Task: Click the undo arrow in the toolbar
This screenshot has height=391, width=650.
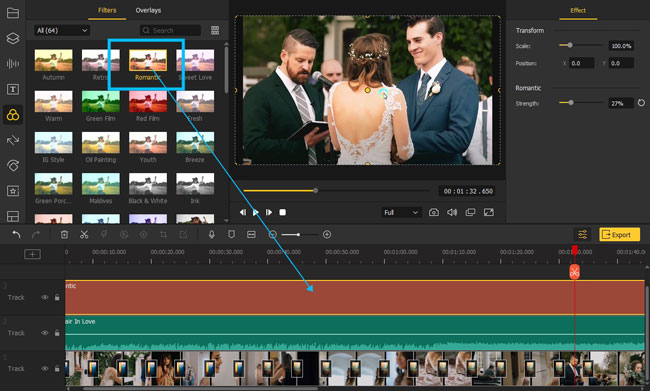Action: pos(16,235)
